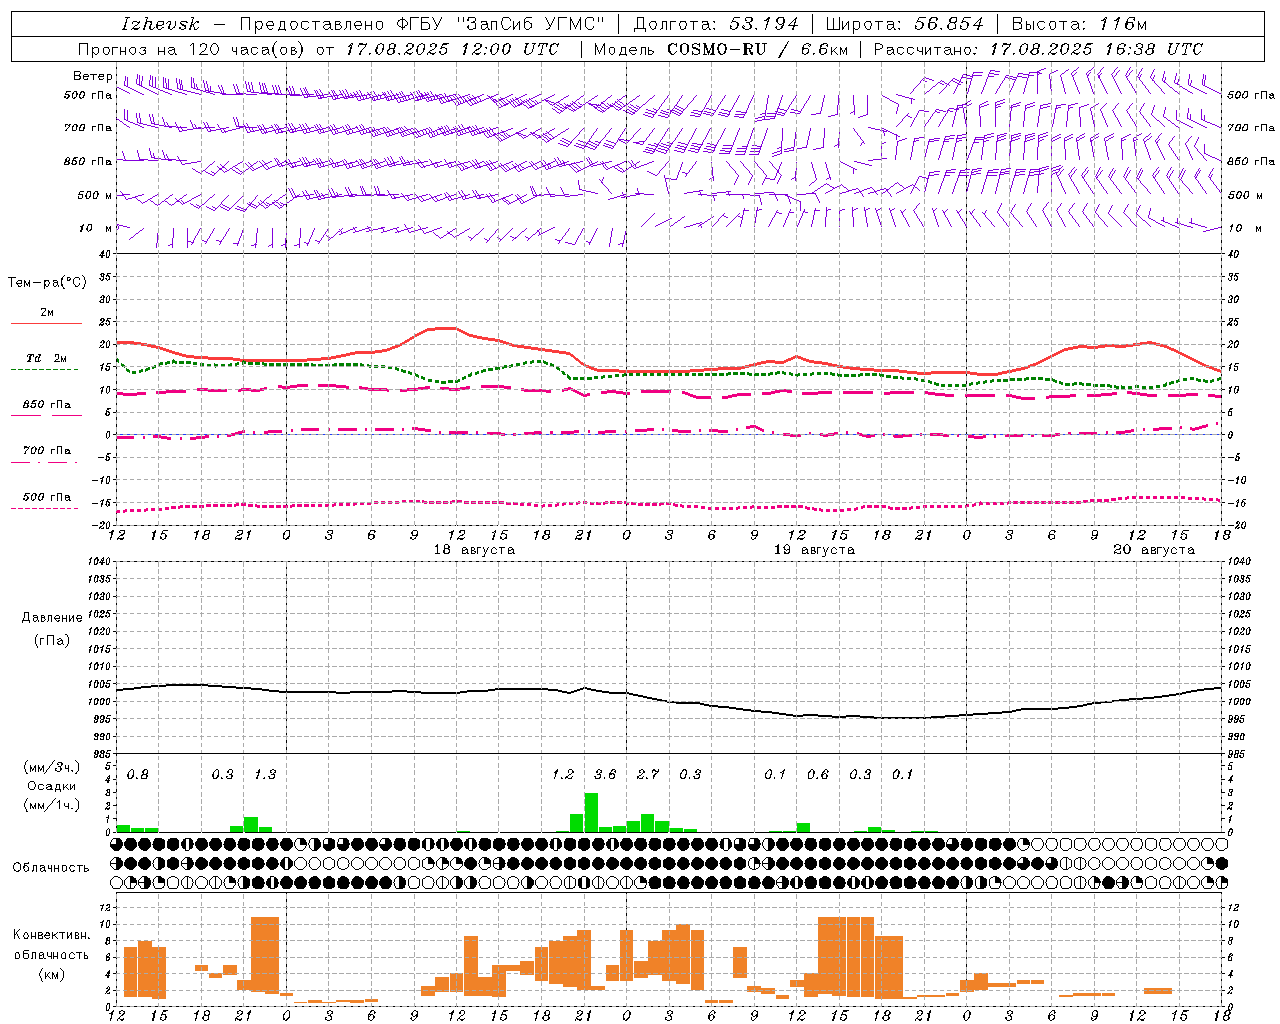The height and width of the screenshot is (1024, 1280).
Task: Click the '700 гПа' legend entry in temperature panel
Action: 46,450
